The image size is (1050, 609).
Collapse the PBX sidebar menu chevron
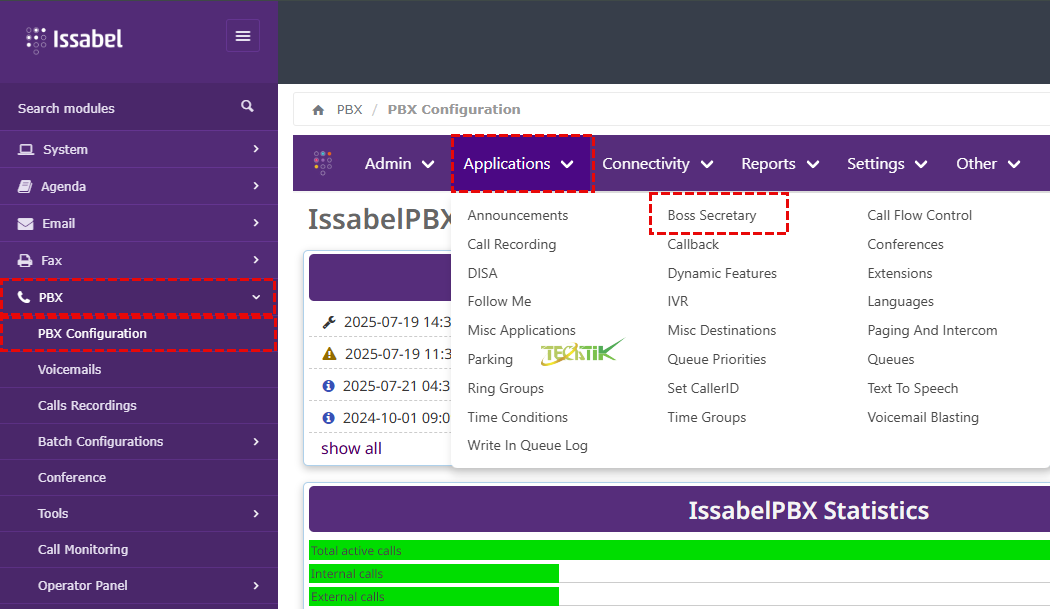(x=256, y=297)
